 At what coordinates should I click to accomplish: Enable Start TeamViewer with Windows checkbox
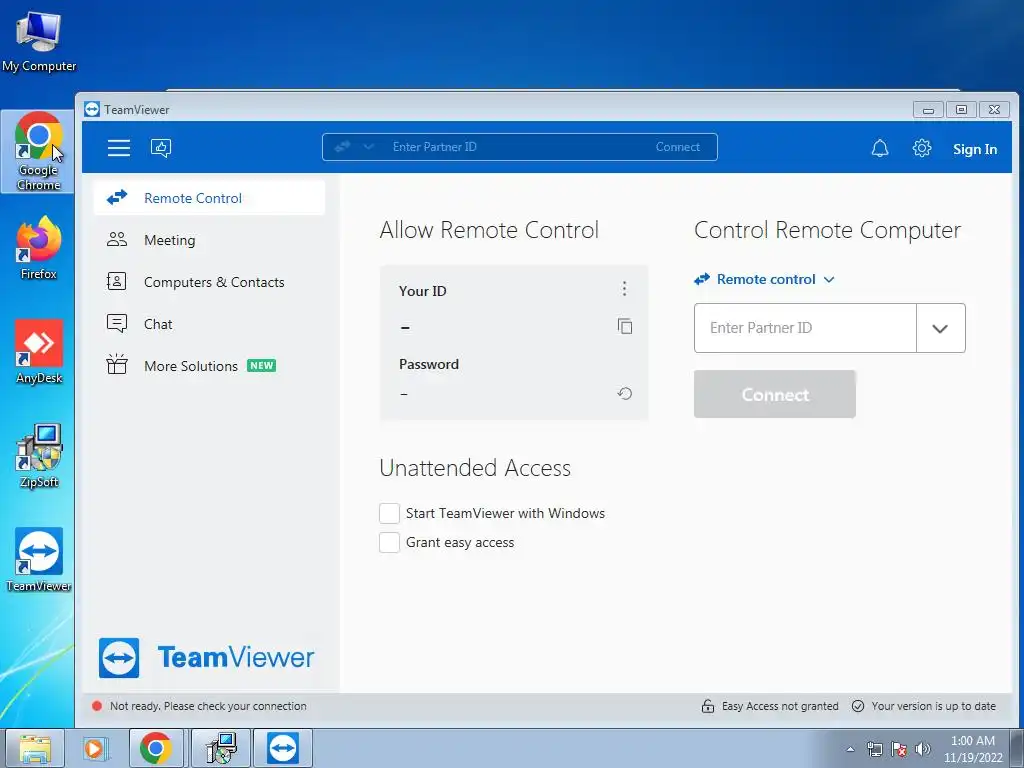pyautogui.click(x=389, y=513)
